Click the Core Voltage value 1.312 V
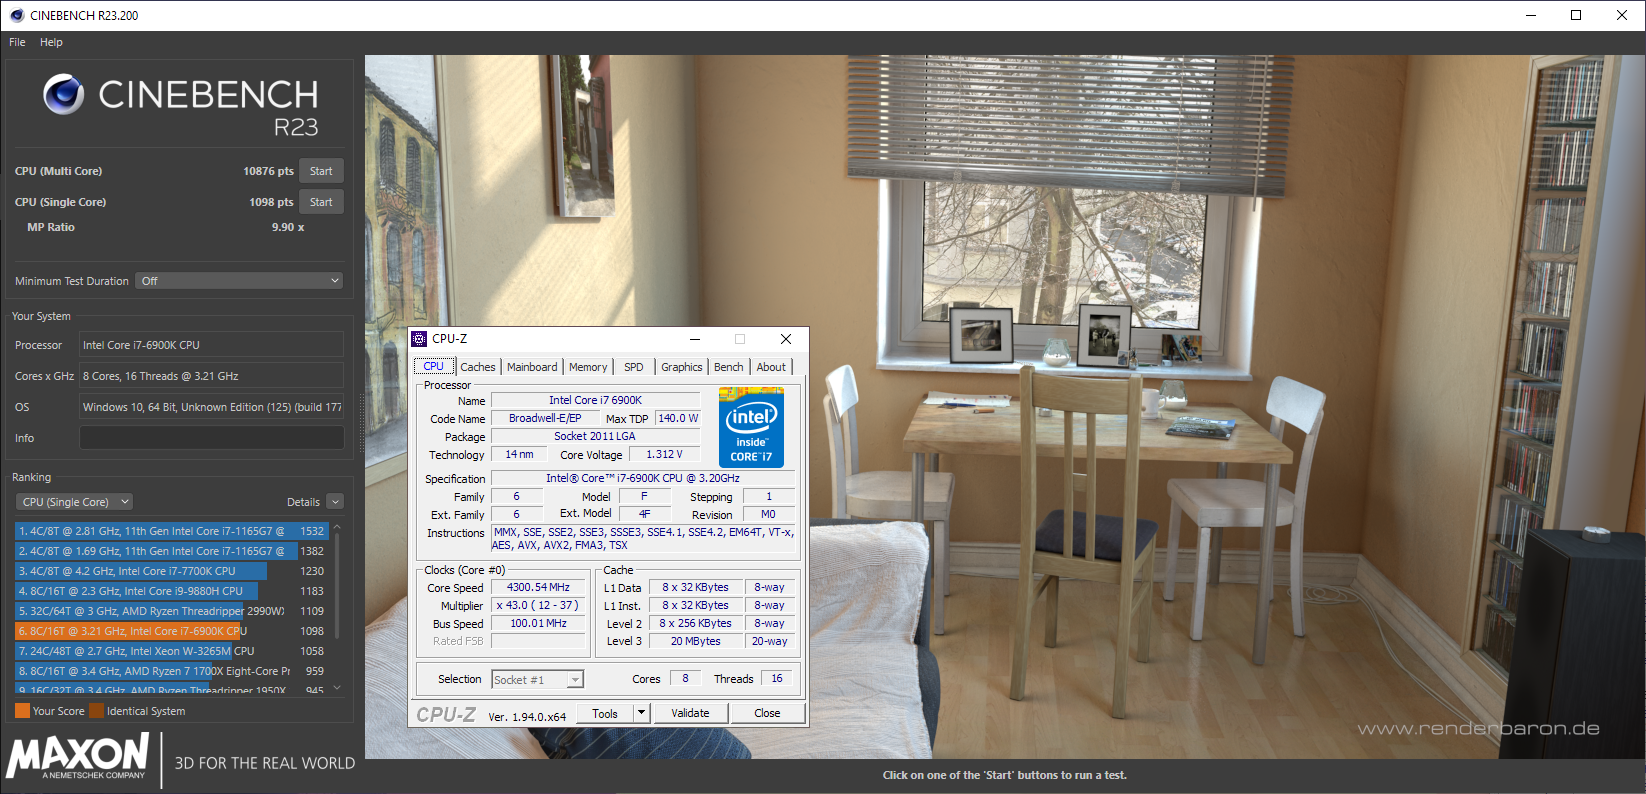Screen dimensions: 1646x794 click(664, 454)
